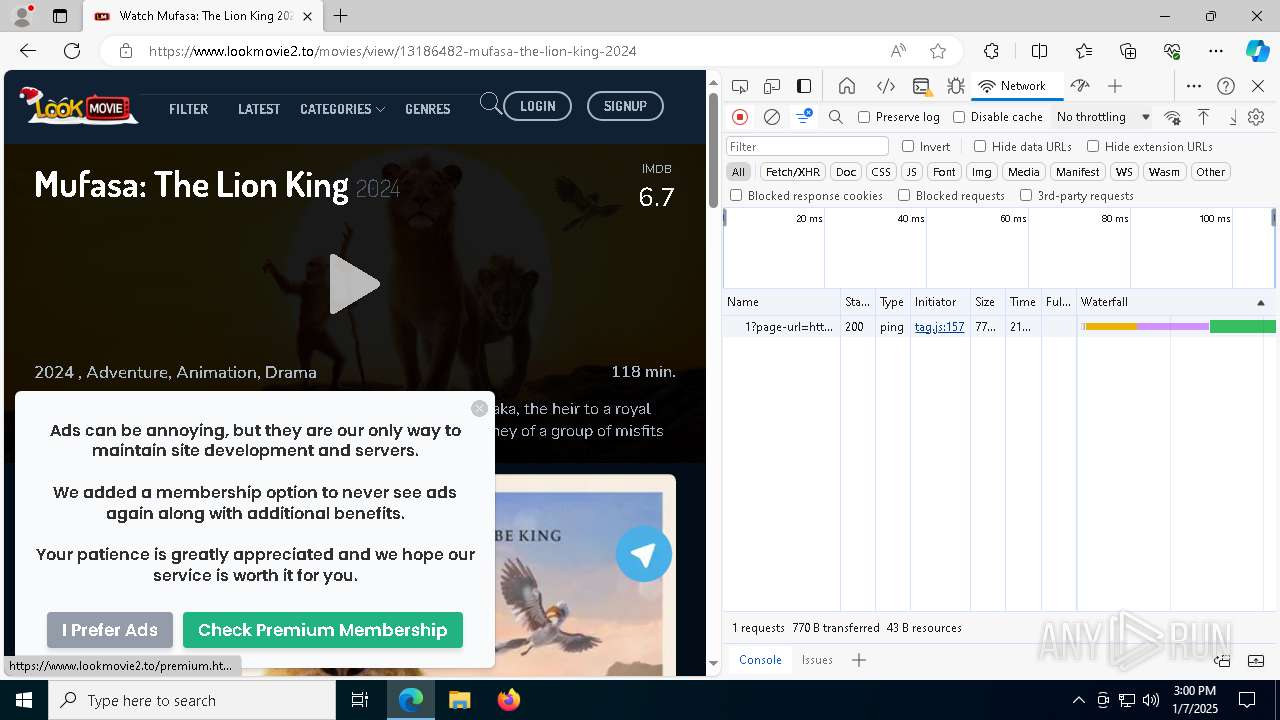Stop recording network log red button

(x=740, y=117)
